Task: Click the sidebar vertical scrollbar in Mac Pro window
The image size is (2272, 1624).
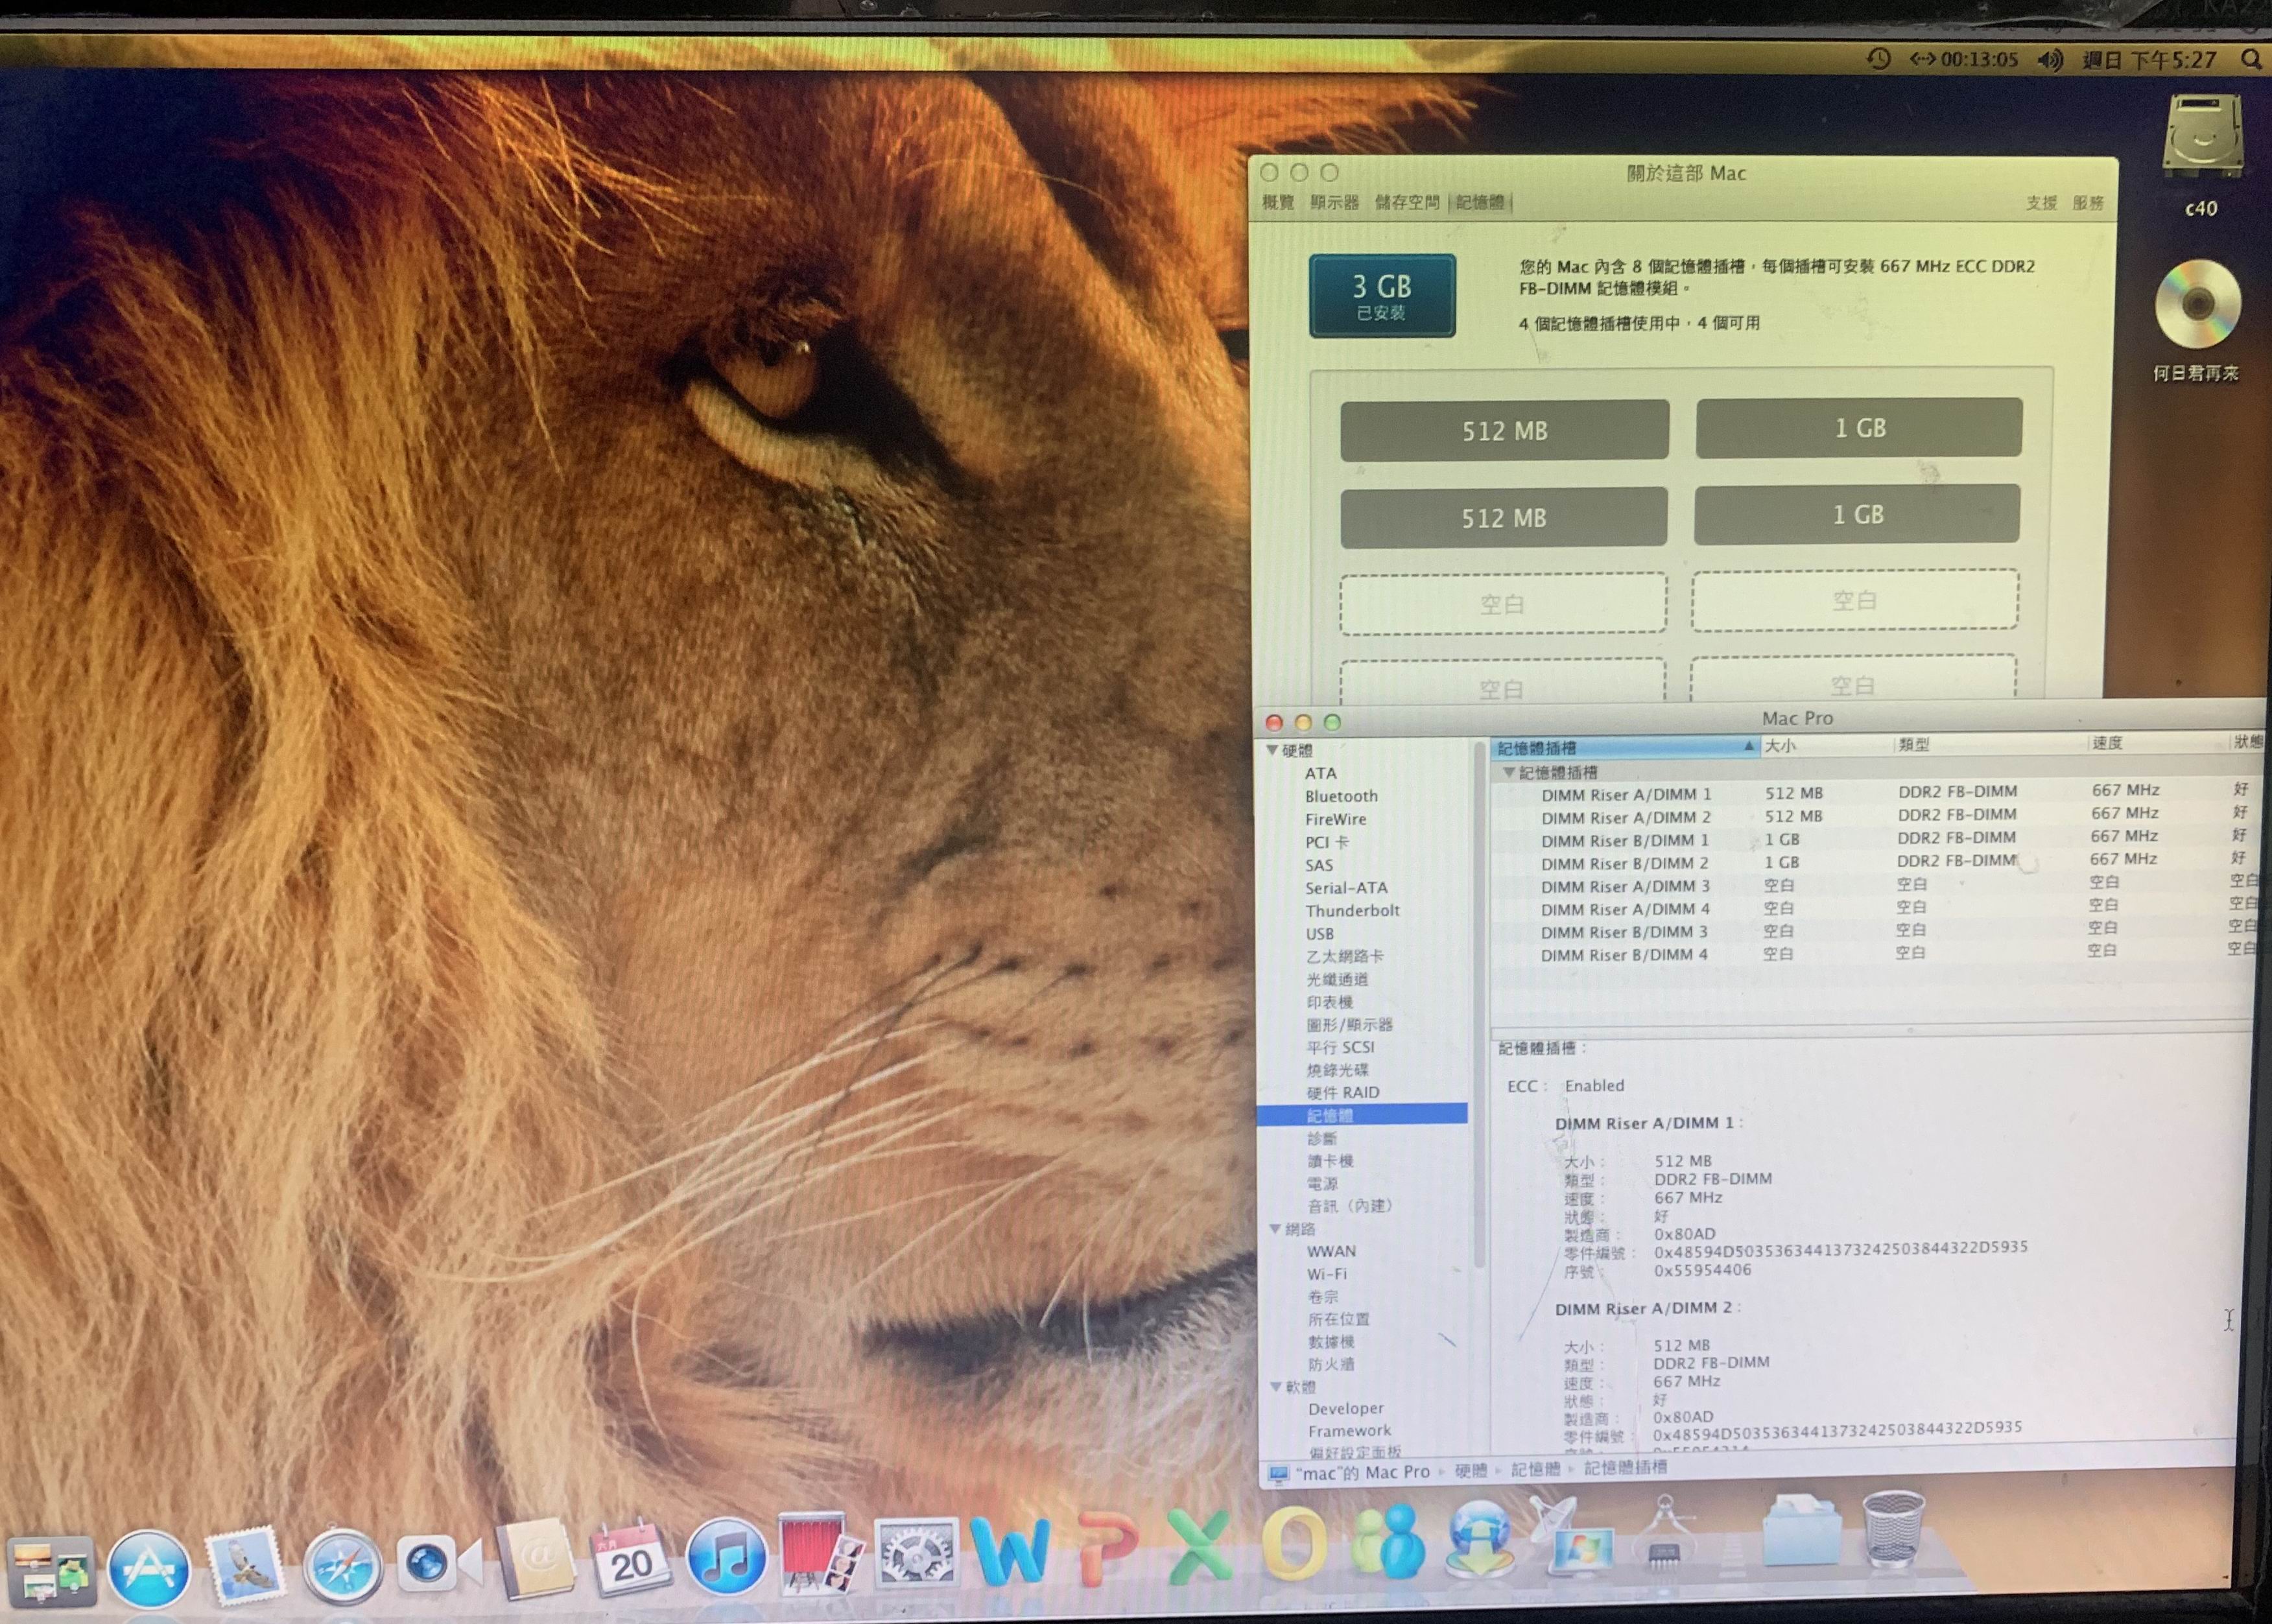Action: click(x=1479, y=1005)
